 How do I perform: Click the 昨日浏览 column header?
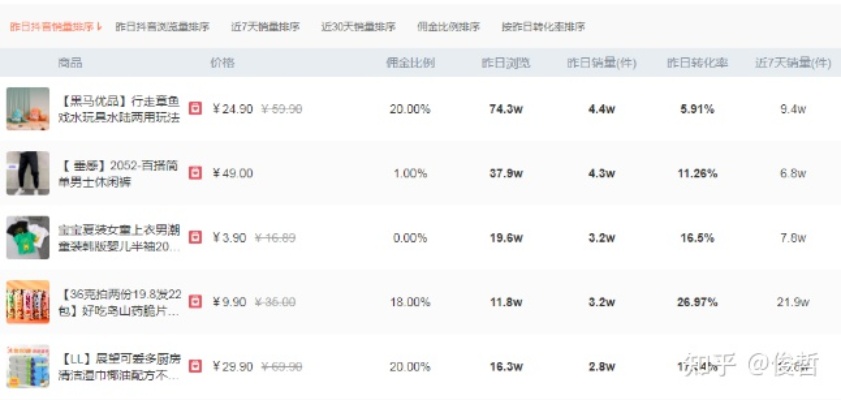506,63
